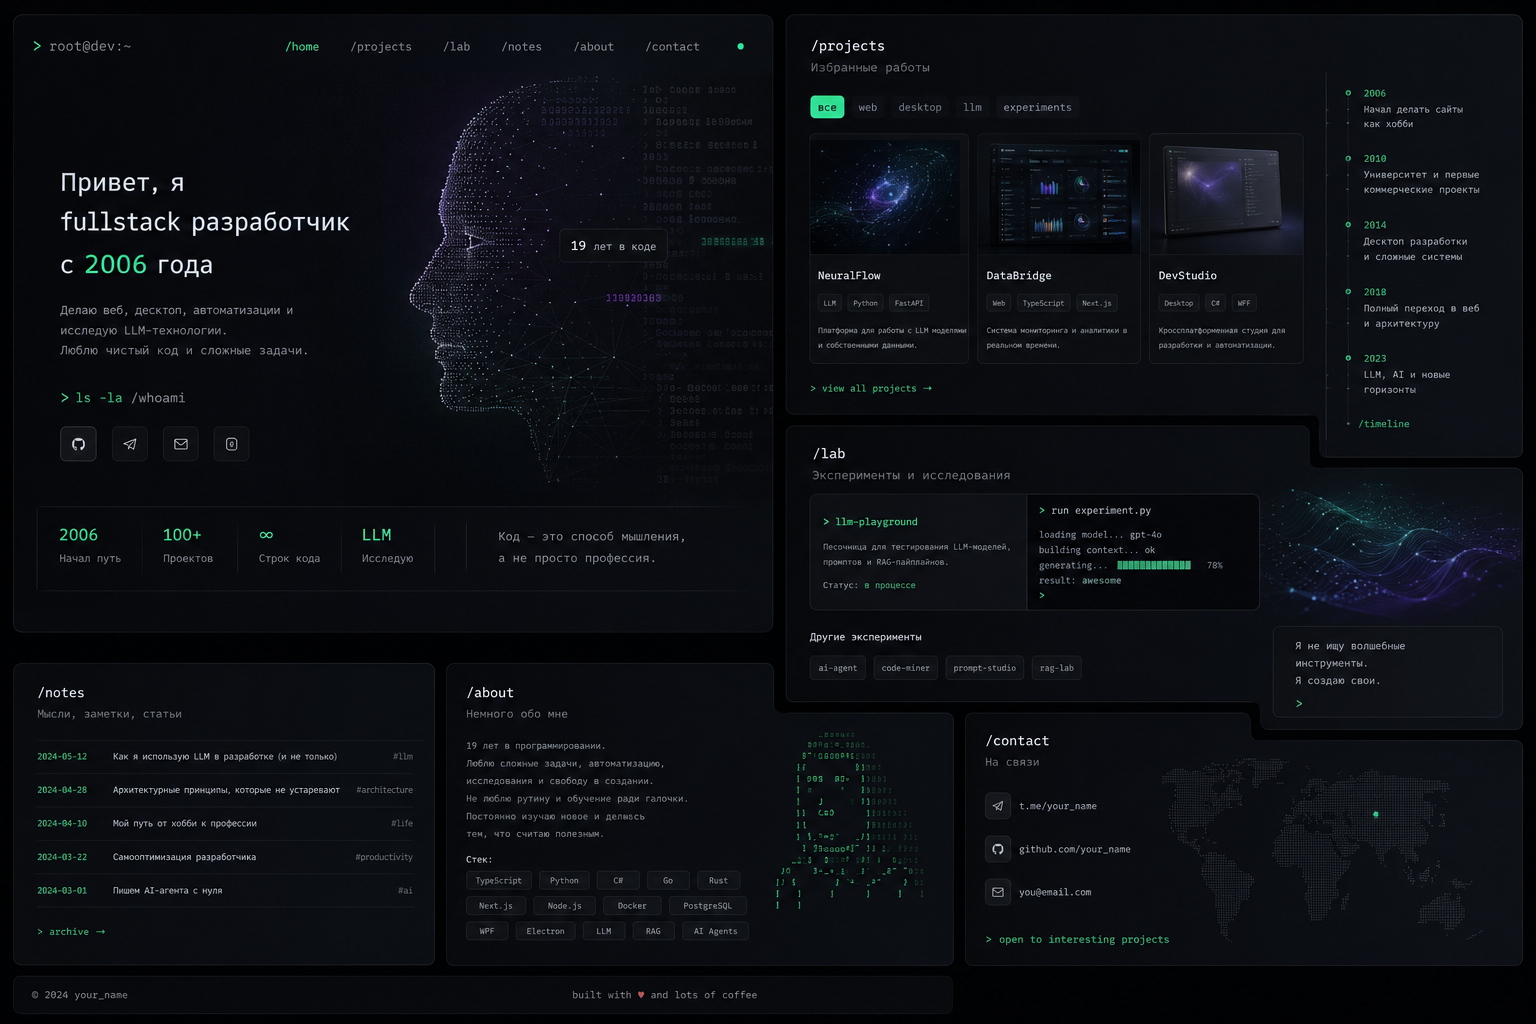This screenshot has width=1536, height=1024.
Task: Open the DataBridge project thumbnail
Action: click(1059, 195)
